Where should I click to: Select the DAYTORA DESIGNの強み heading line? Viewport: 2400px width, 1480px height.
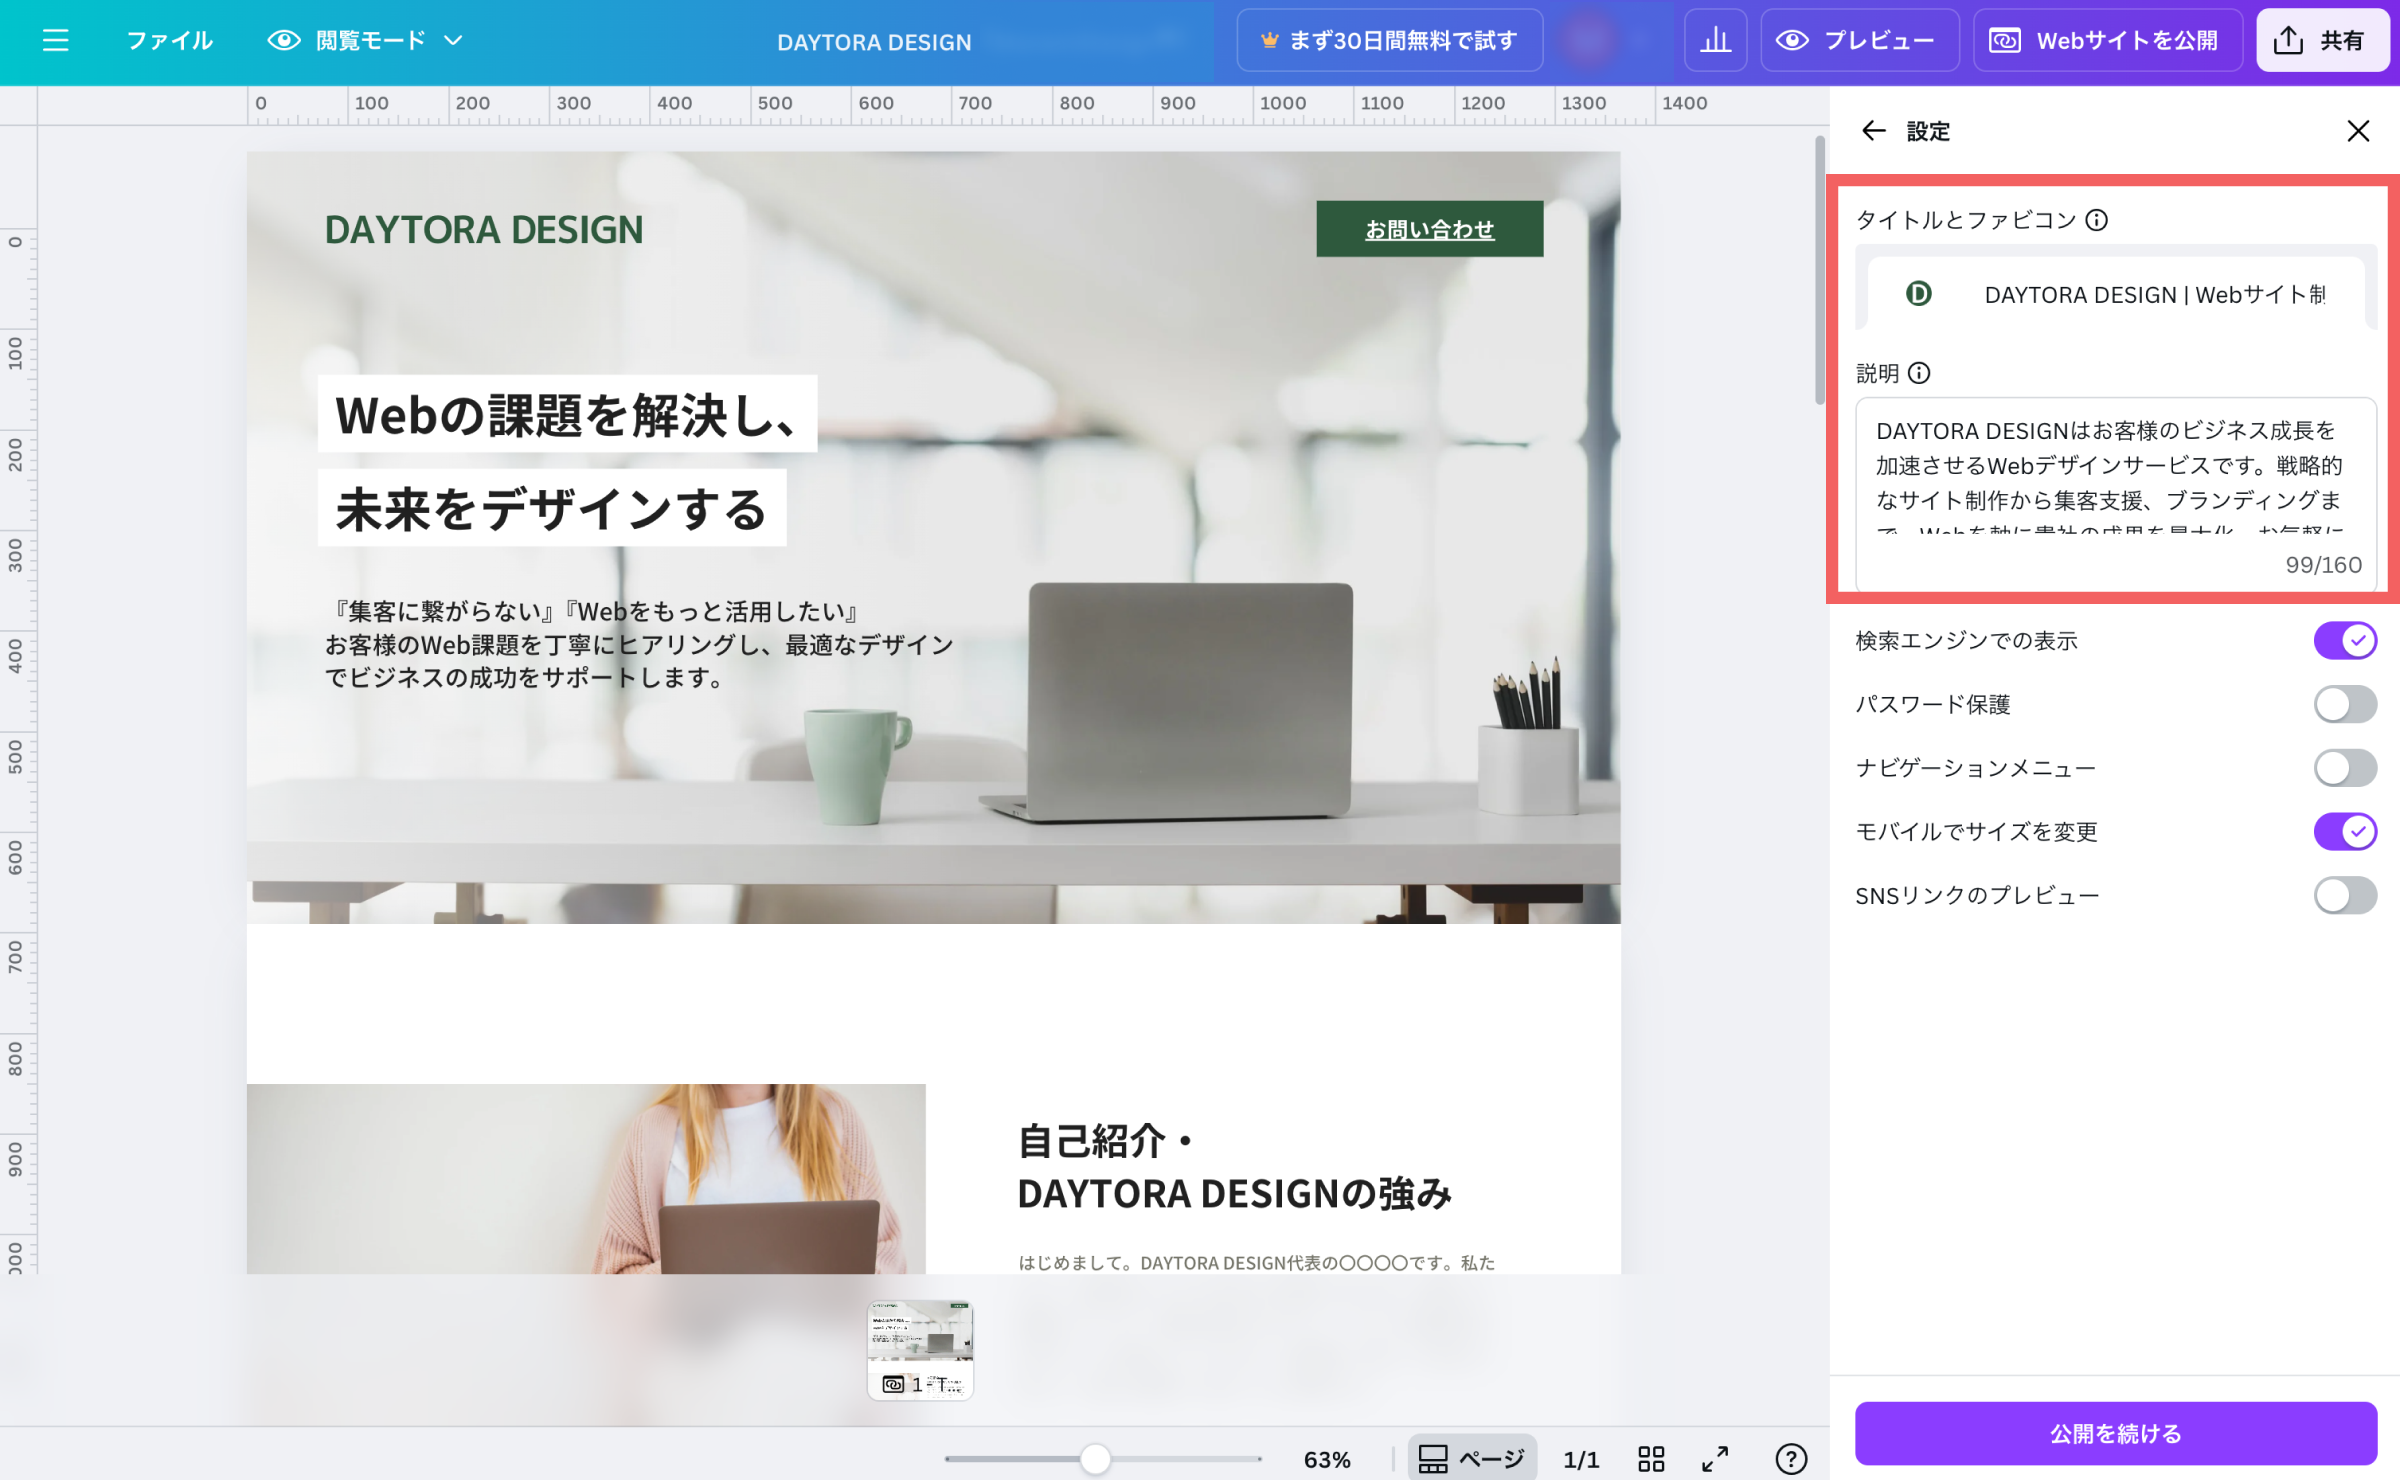pyautogui.click(x=1234, y=1193)
